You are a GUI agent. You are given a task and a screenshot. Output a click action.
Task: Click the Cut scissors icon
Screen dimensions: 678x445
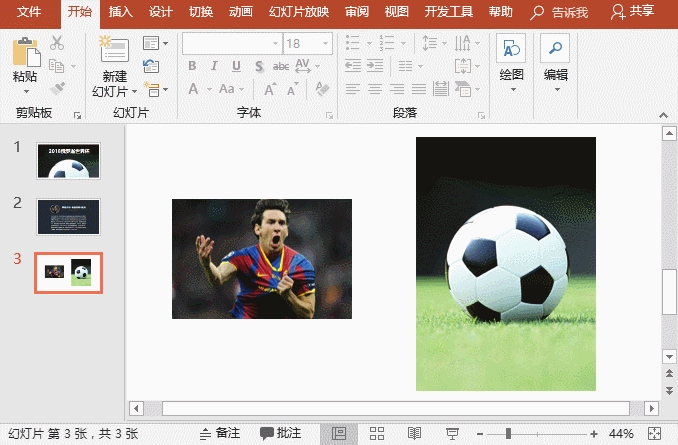pos(57,43)
